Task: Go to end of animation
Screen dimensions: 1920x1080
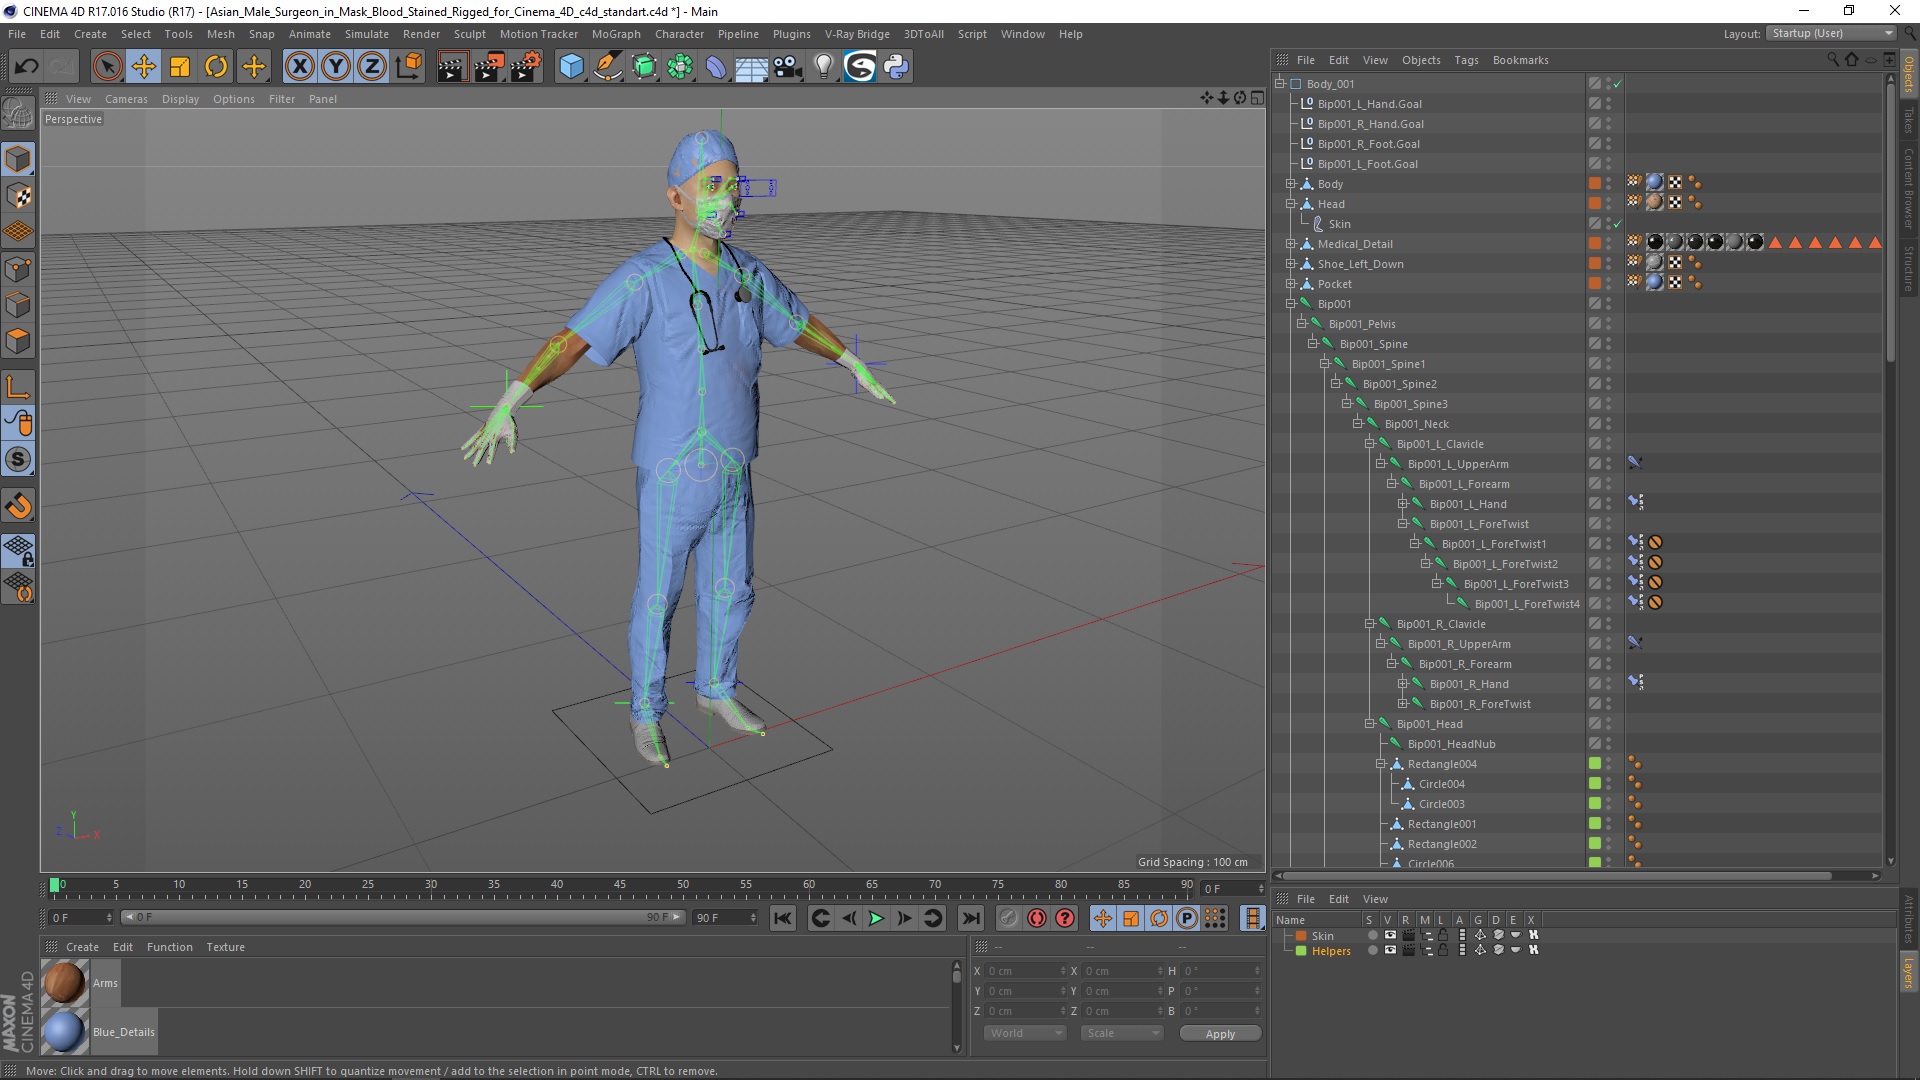Action: [970, 918]
